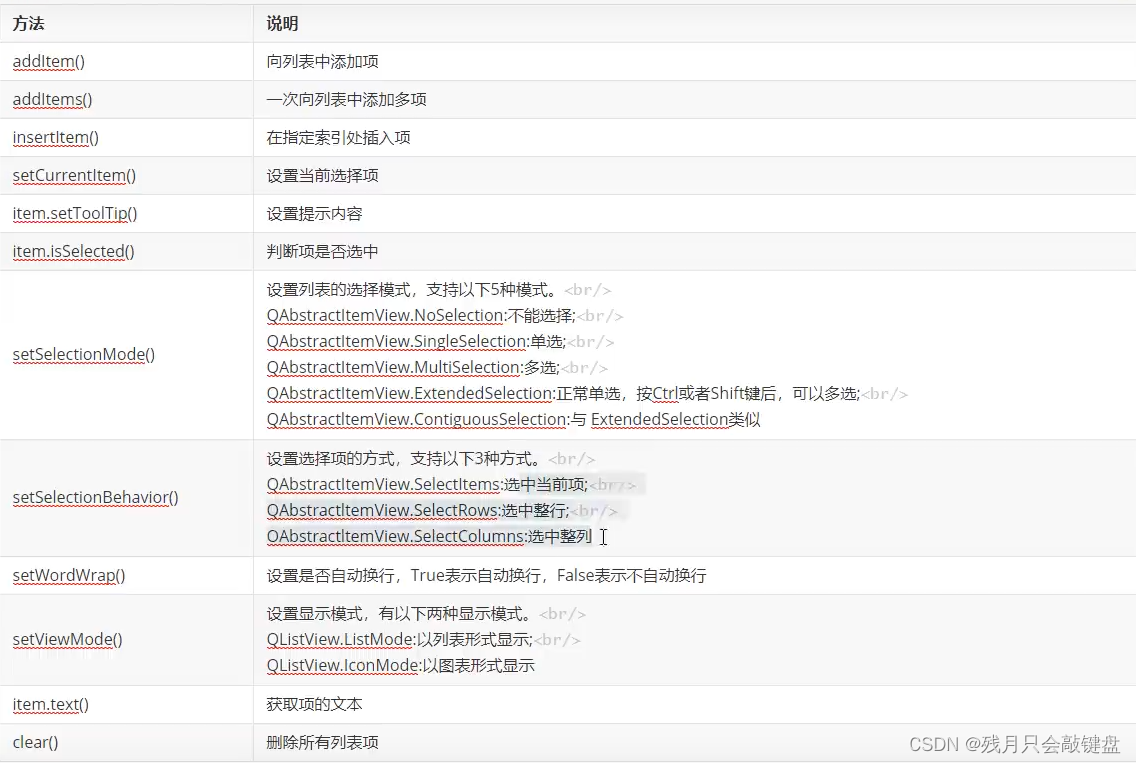Click description 删除所有列表项
Viewport: 1136px width, 763px height.
pyautogui.click(x=322, y=743)
